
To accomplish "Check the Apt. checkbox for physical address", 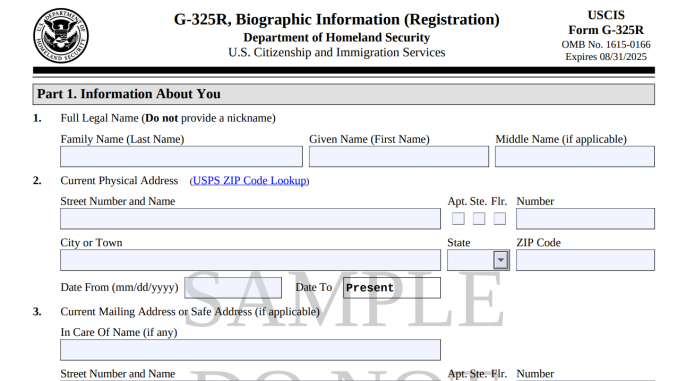I will point(458,218).
